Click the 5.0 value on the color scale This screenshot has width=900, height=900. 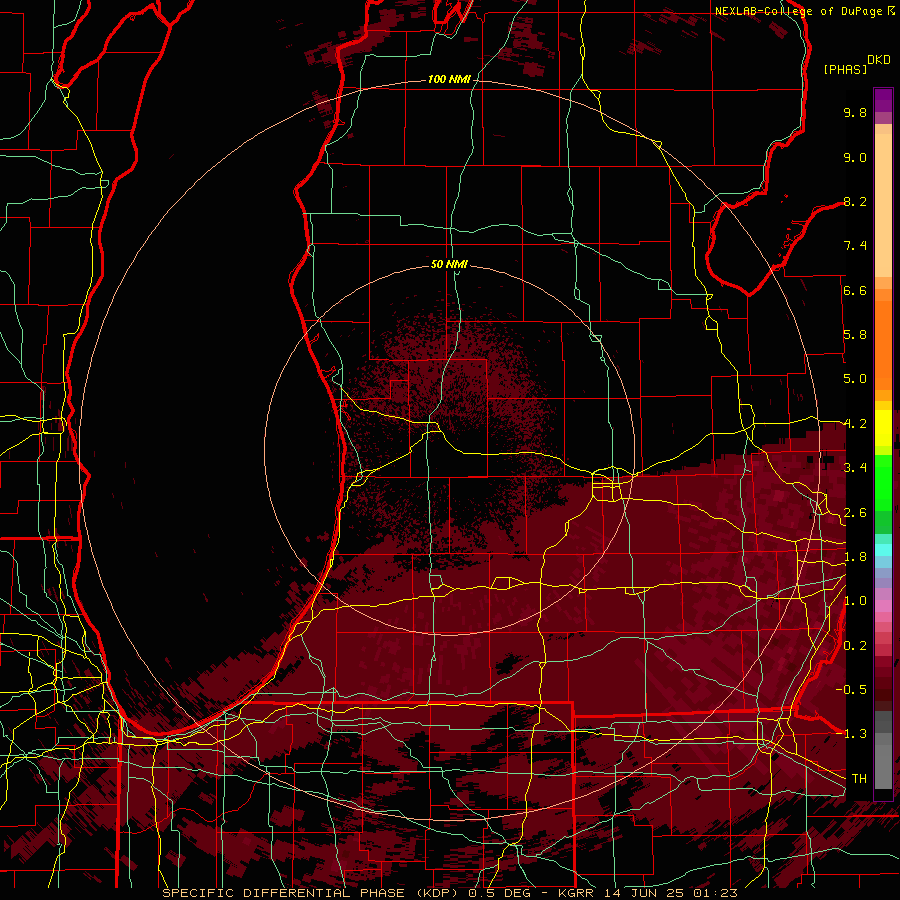(855, 379)
